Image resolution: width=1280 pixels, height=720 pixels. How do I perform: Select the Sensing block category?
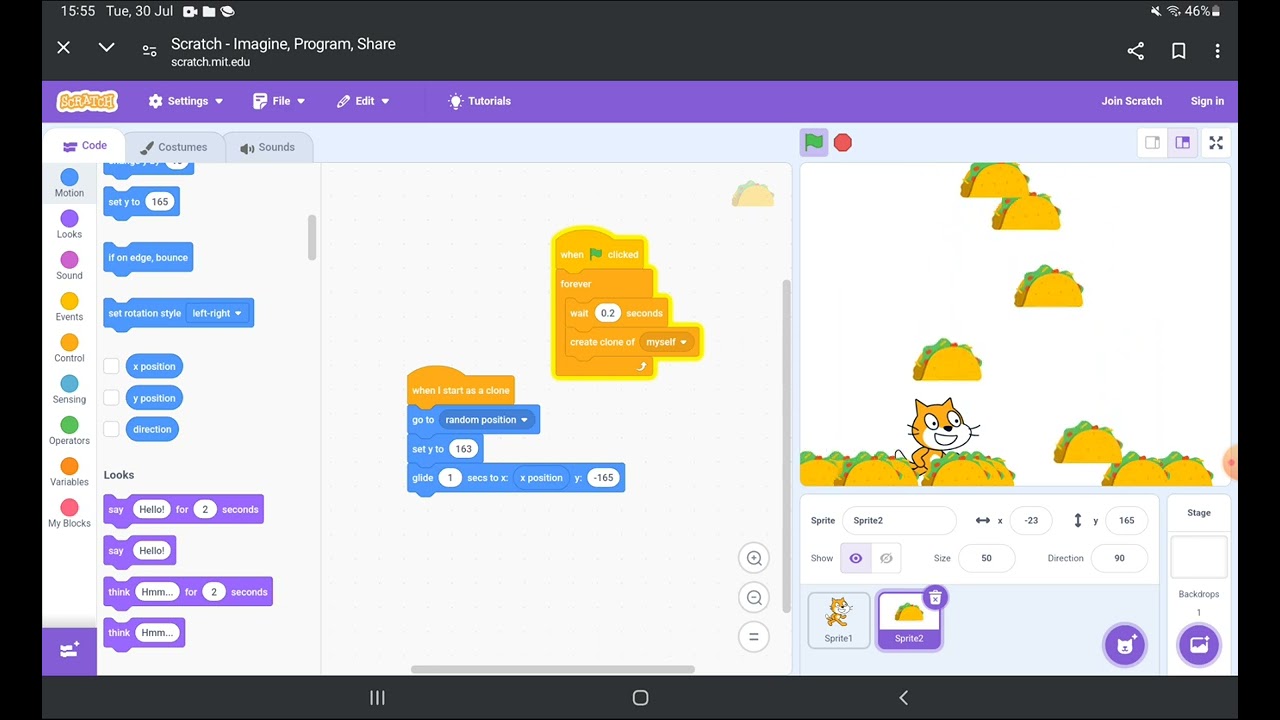69,390
